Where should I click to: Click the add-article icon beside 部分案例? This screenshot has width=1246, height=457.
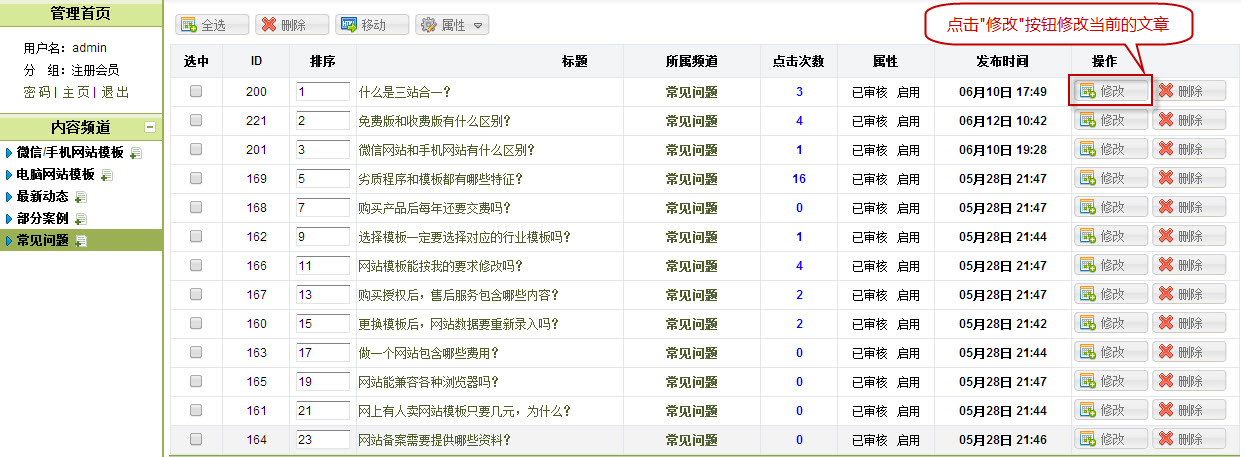(81, 219)
